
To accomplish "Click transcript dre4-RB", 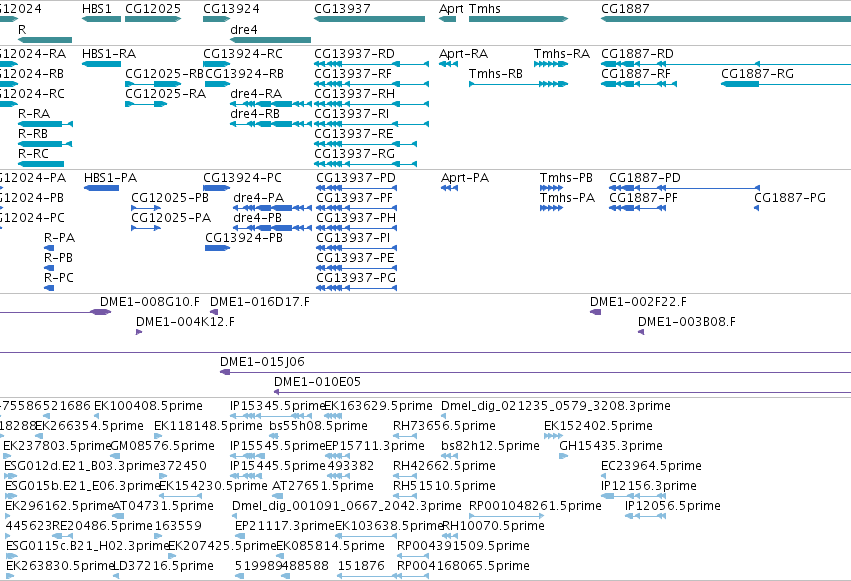I will [271, 124].
